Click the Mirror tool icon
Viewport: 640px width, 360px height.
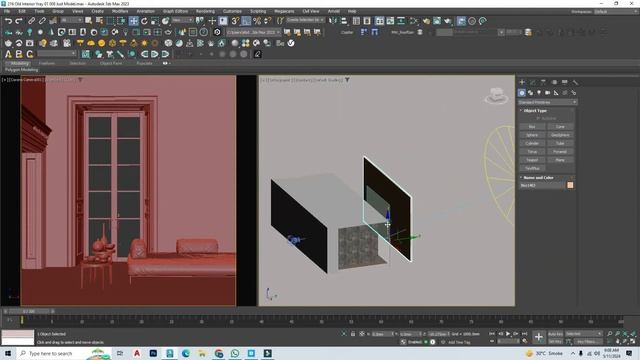coord(333,21)
